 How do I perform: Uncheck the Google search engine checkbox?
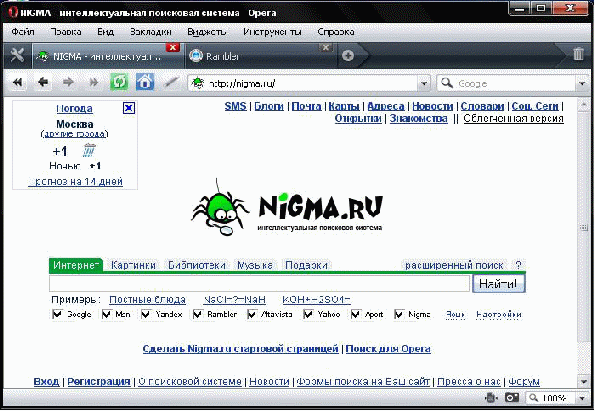click(57, 314)
